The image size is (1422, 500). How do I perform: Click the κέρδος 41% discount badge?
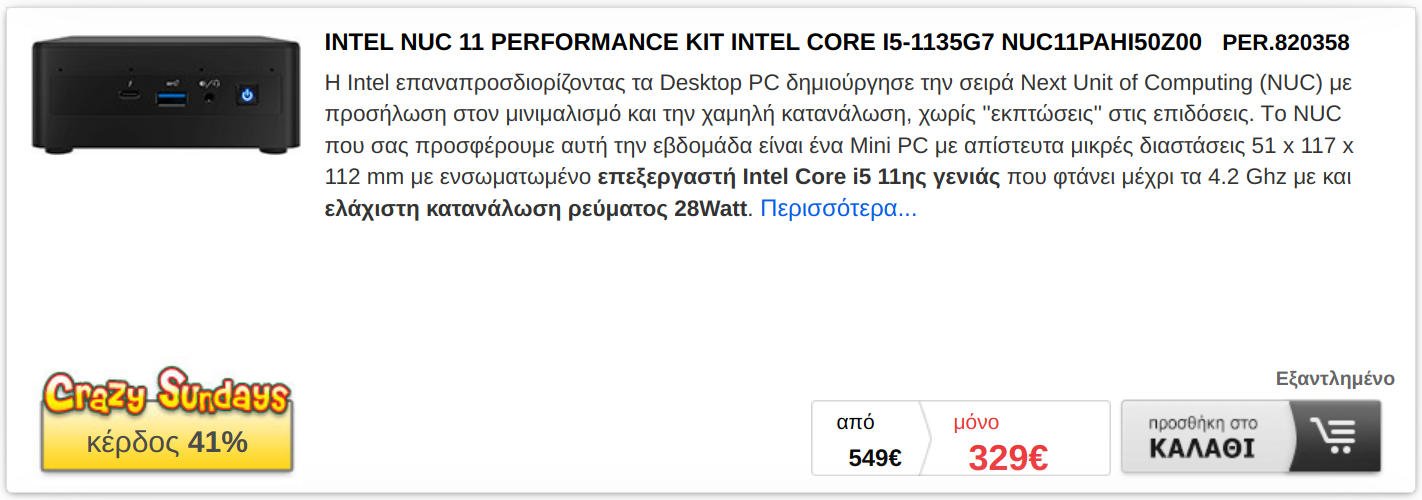click(x=166, y=442)
